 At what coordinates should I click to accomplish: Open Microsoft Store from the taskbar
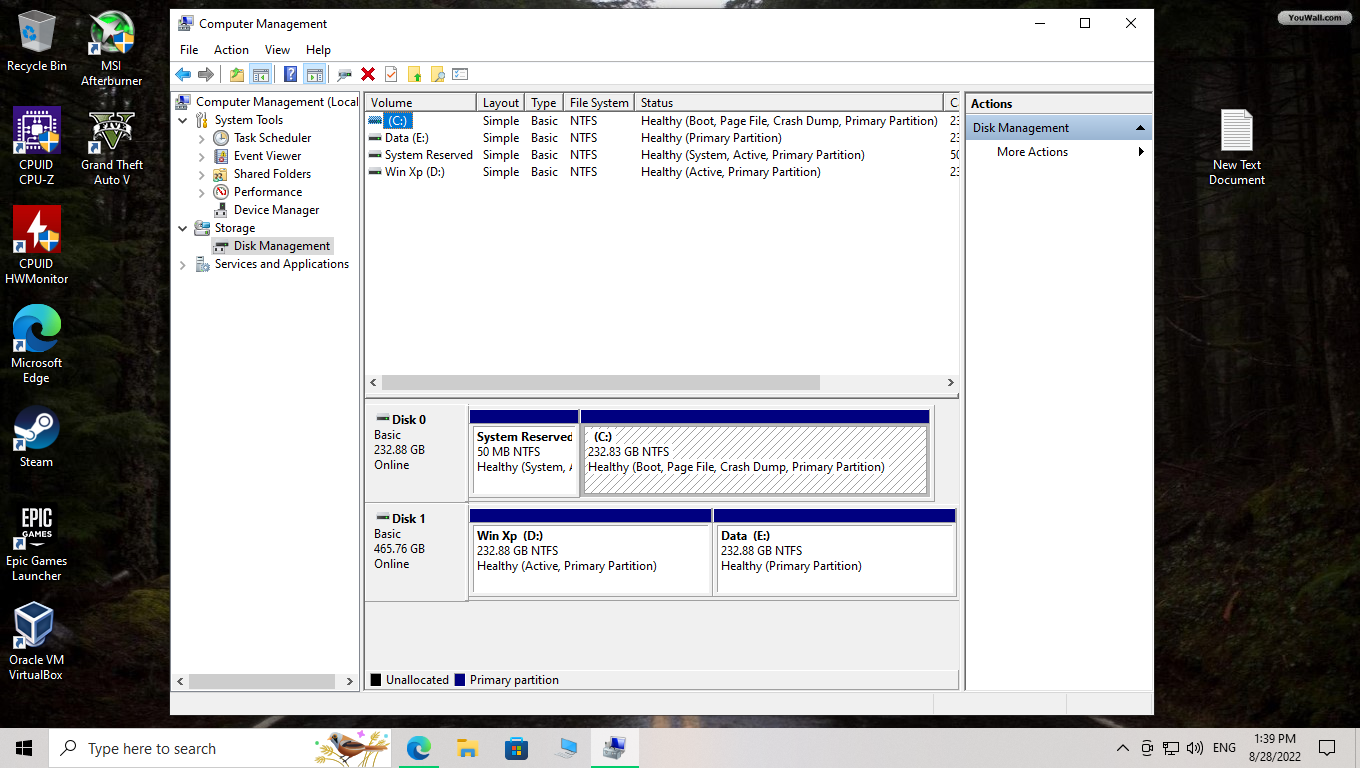pos(516,748)
